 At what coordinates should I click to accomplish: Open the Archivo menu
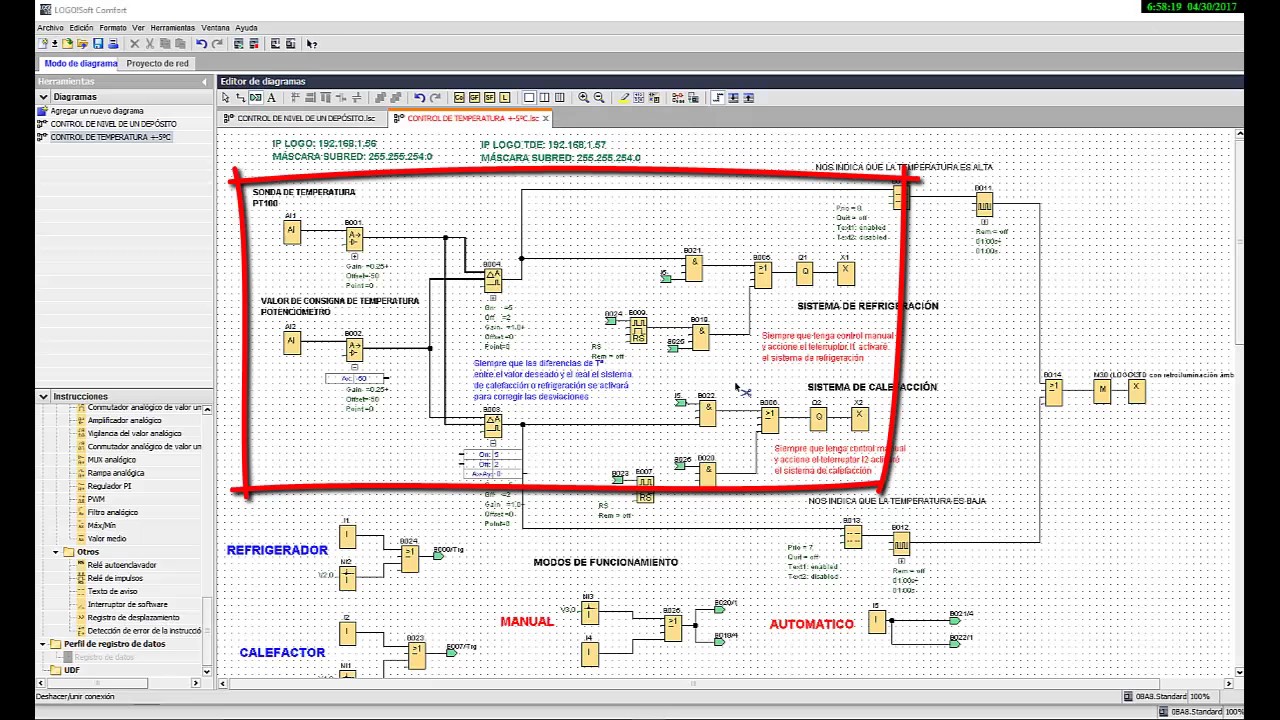click(x=50, y=28)
